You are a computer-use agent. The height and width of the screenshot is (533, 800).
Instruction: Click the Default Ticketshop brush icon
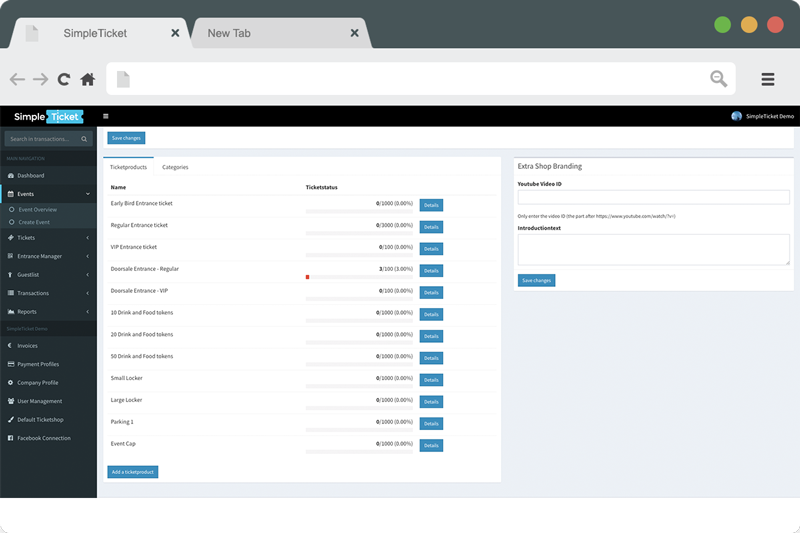(11, 419)
